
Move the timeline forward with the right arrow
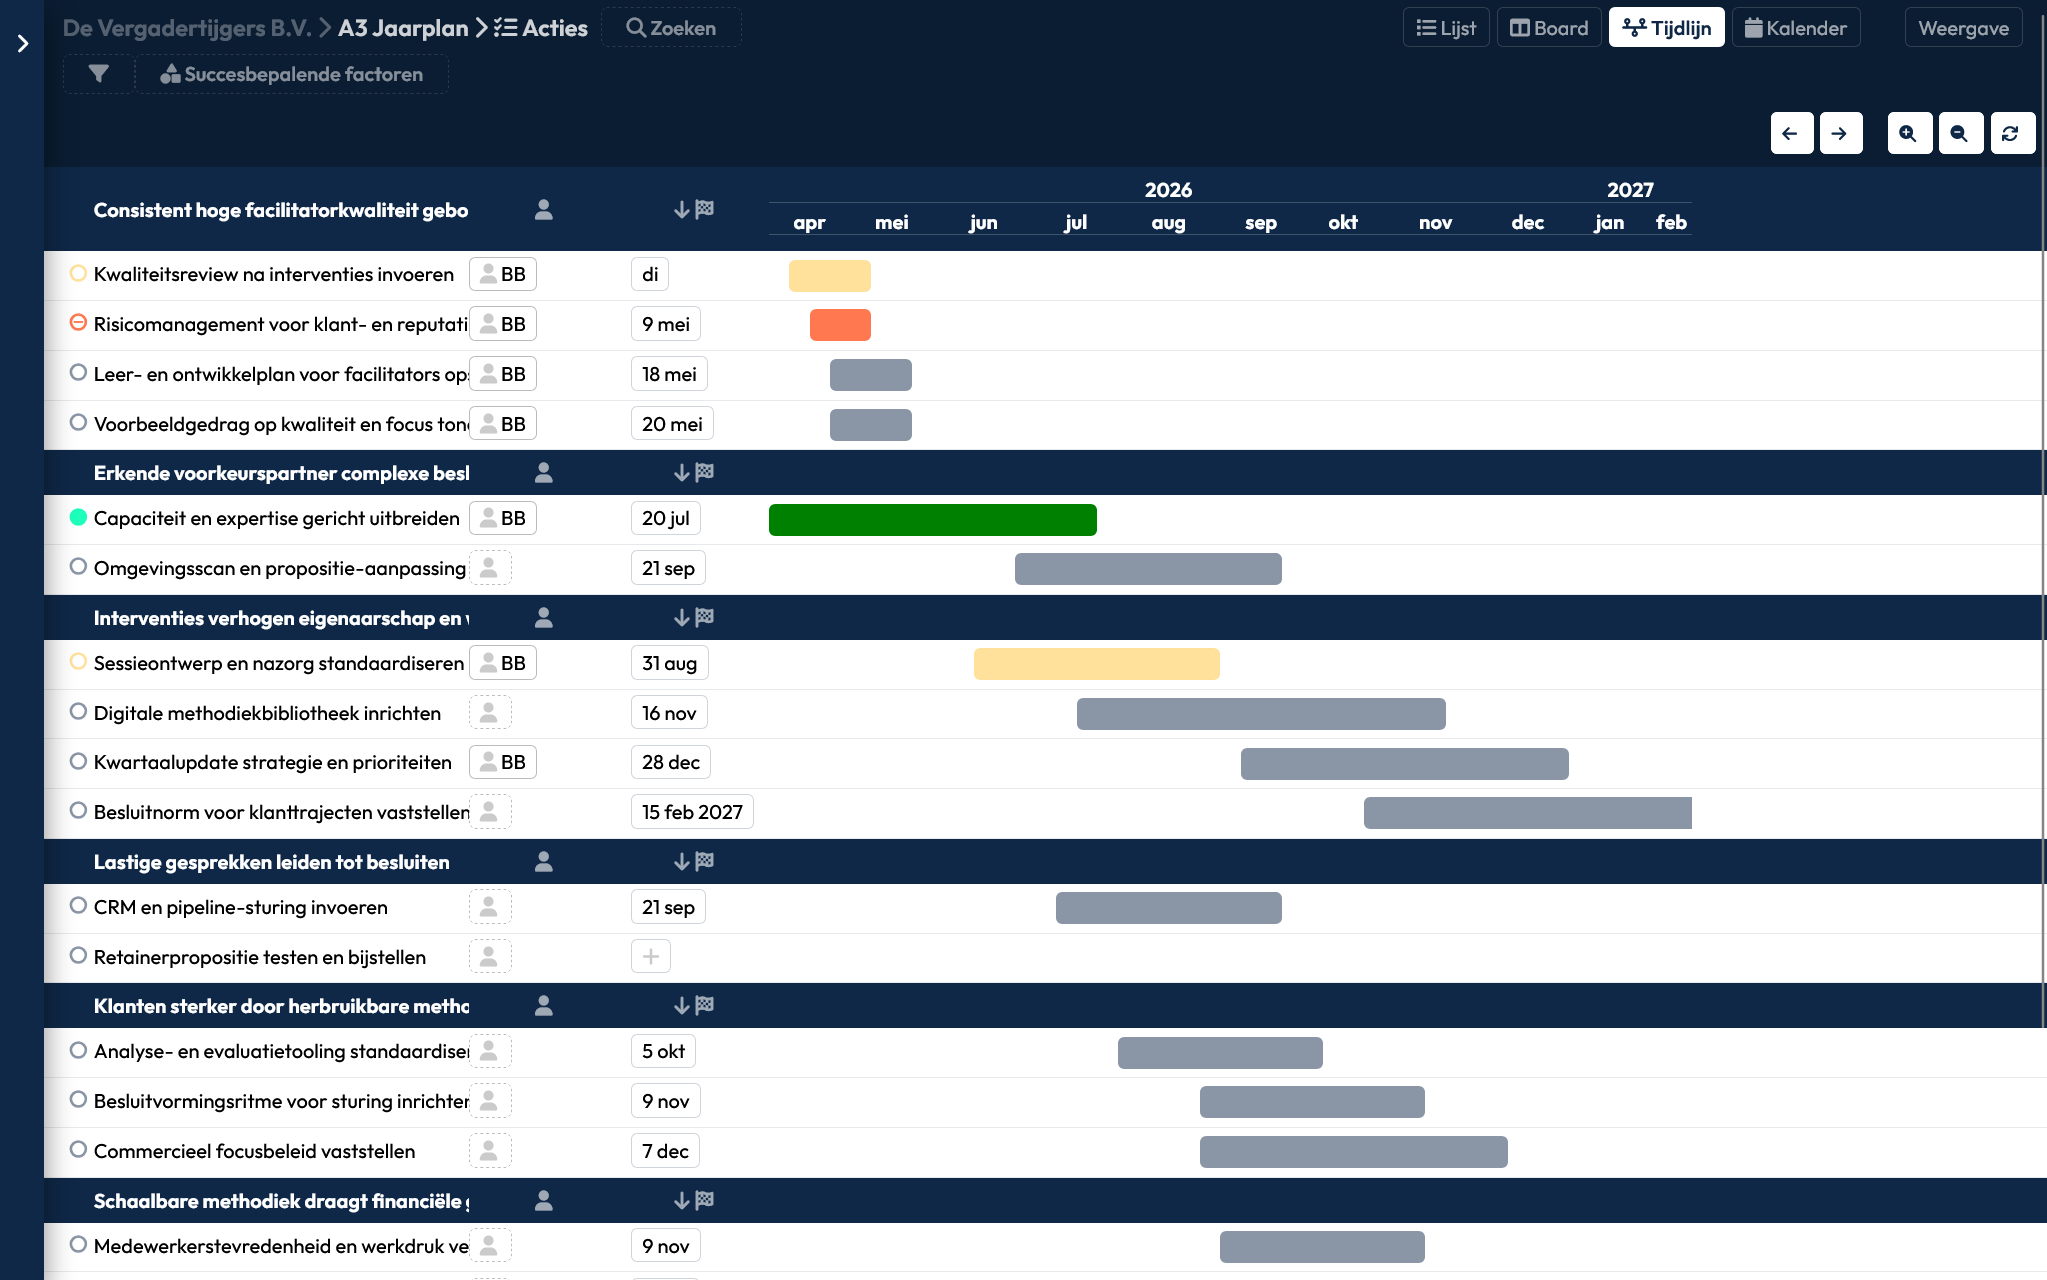[1840, 133]
